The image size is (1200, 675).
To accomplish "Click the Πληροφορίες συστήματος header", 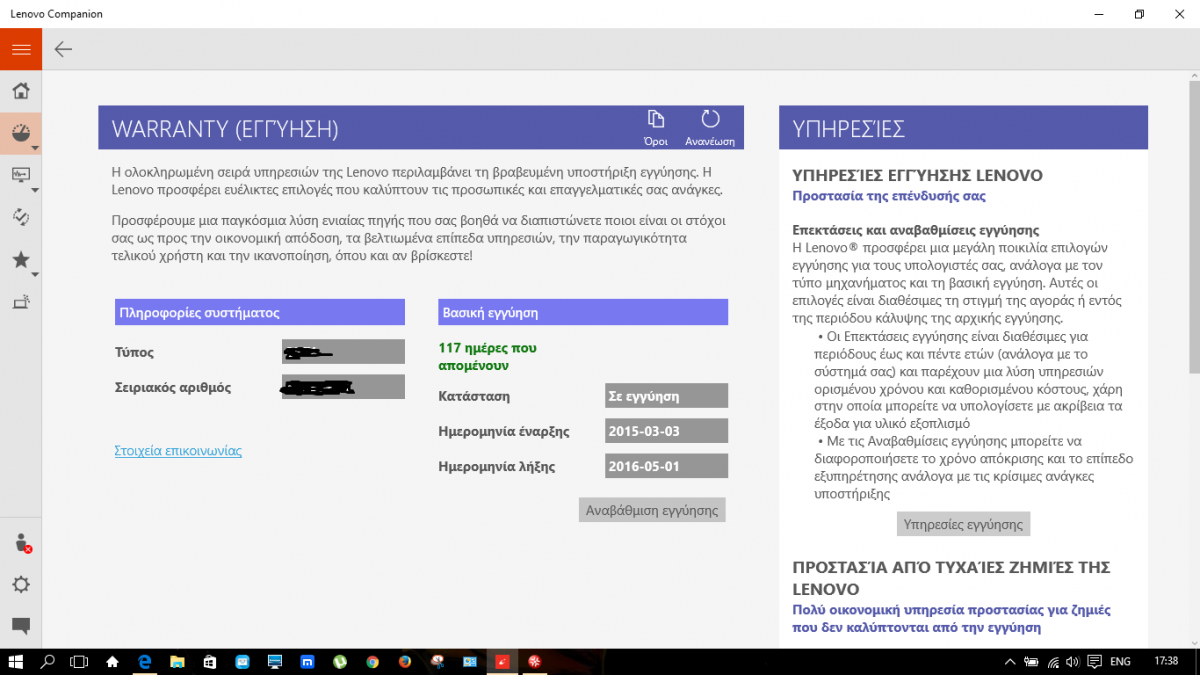I will coord(260,312).
